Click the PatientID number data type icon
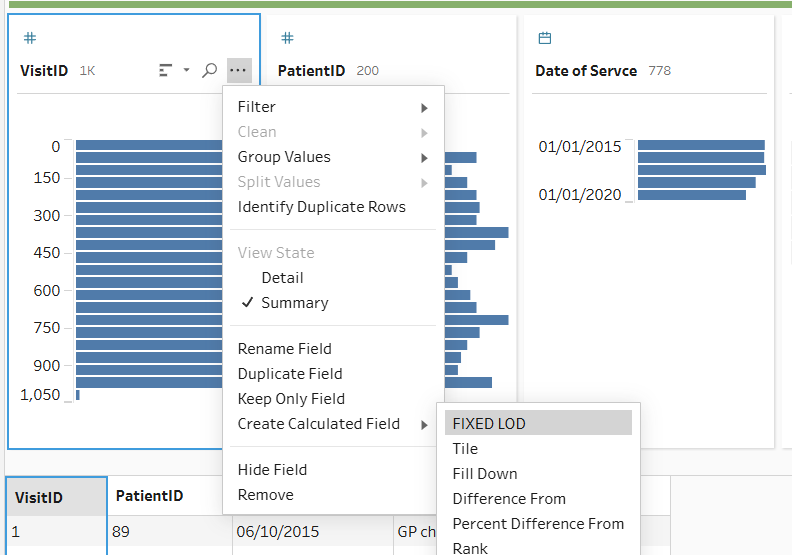 (x=287, y=38)
